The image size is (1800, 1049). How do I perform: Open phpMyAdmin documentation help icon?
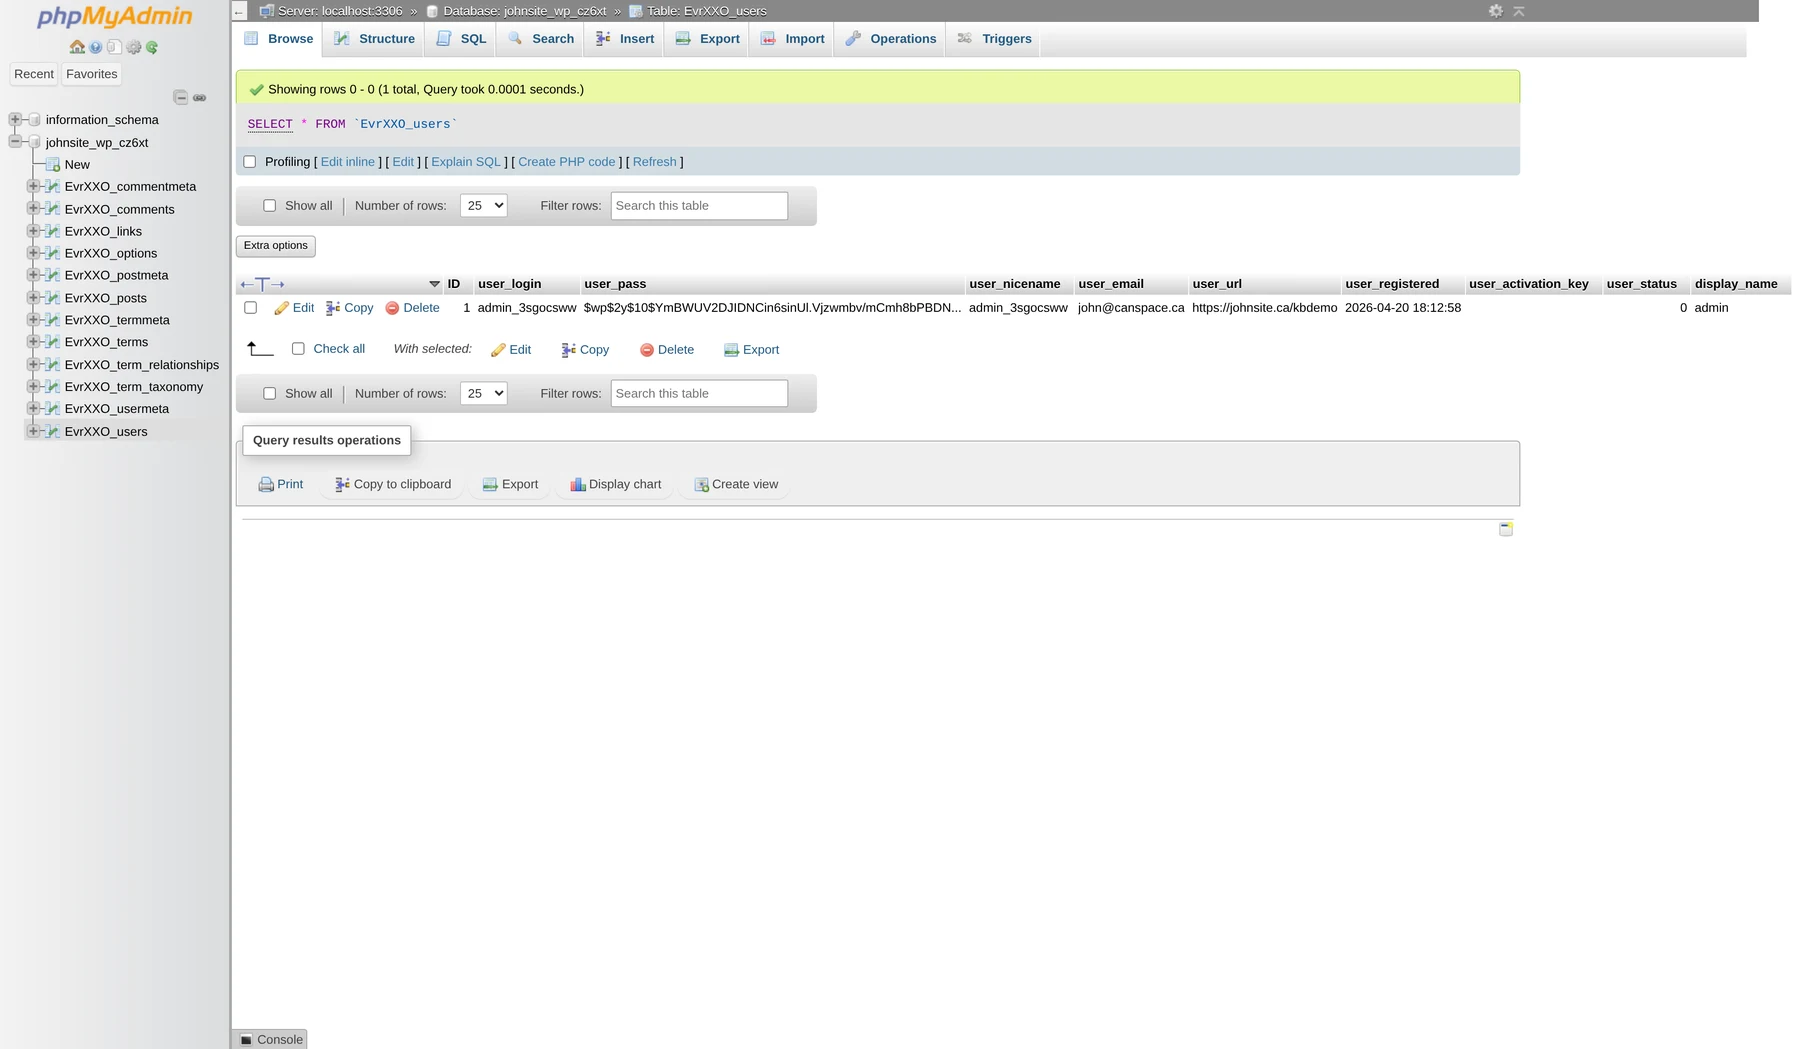(x=96, y=47)
